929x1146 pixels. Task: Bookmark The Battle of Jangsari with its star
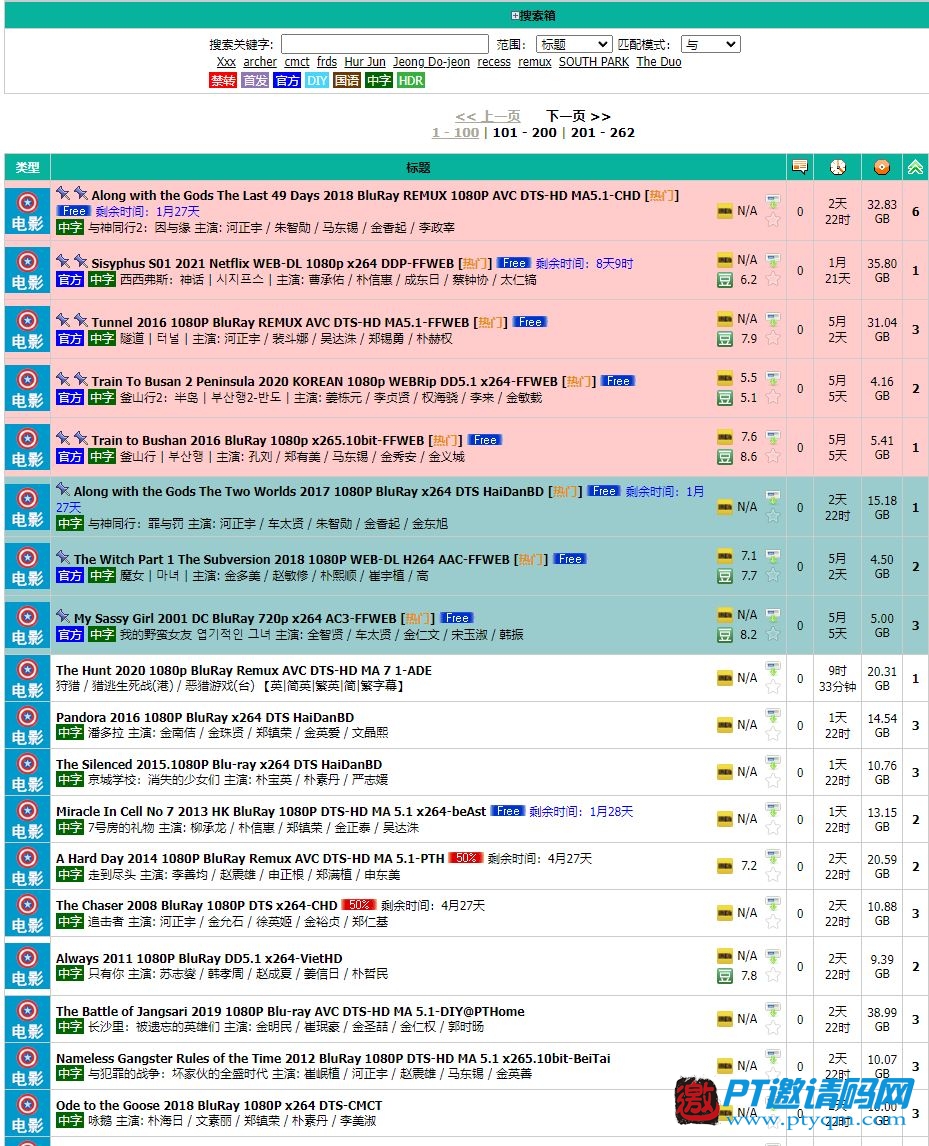[x=773, y=1028]
